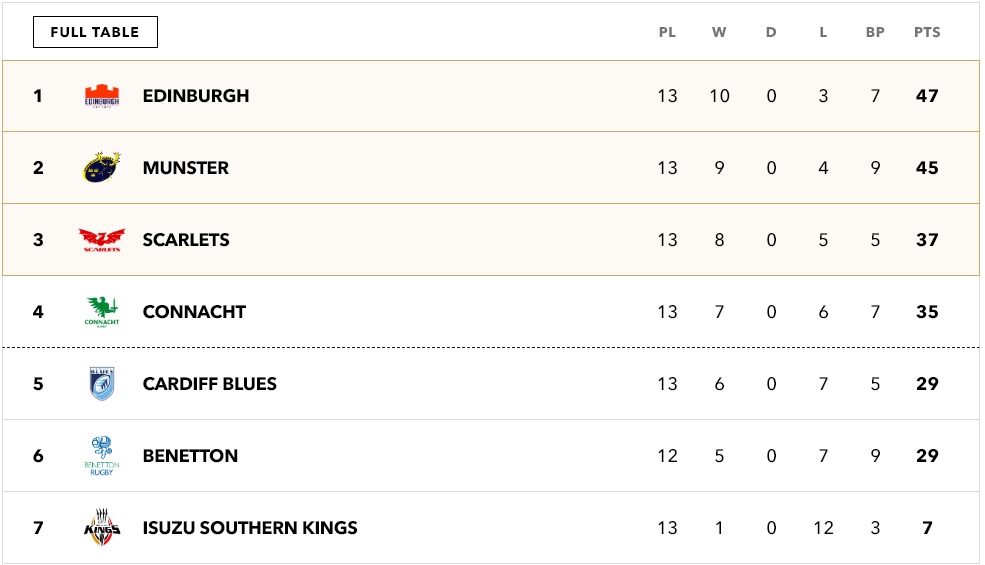Open the Full Table button
The image size is (985, 565).
coord(95,32)
